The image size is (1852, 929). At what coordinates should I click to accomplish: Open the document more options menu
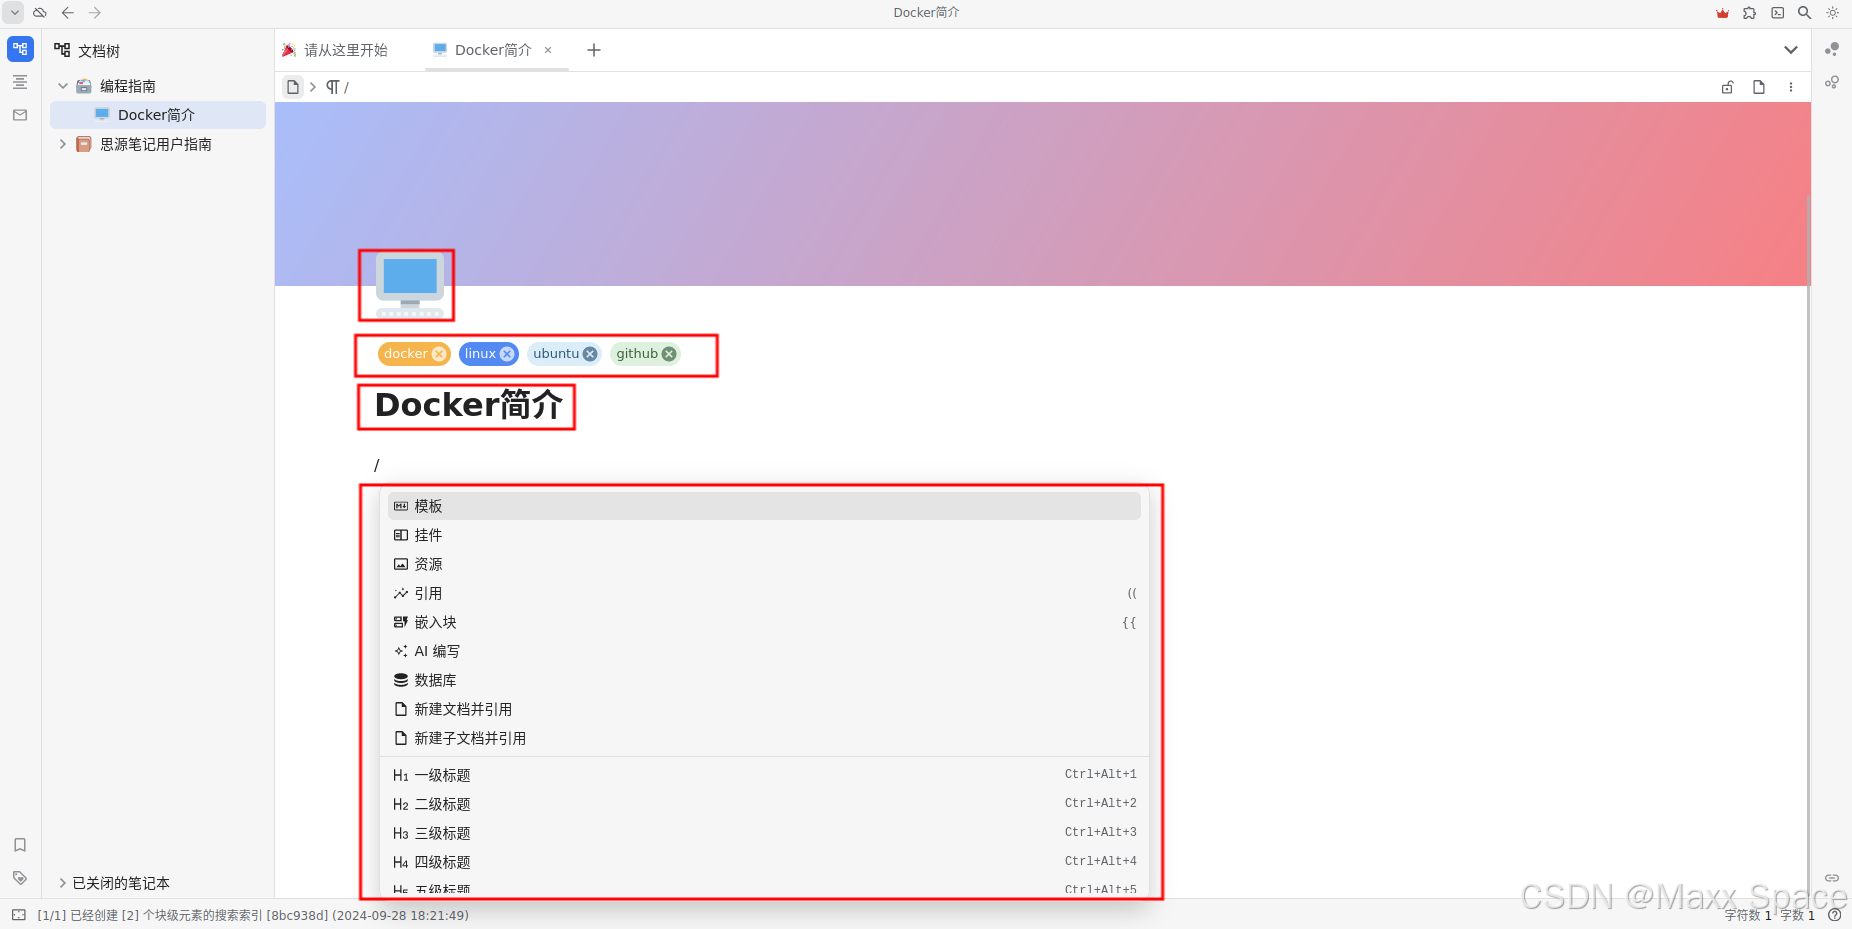pyautogui.click(x=1791, y=87)
